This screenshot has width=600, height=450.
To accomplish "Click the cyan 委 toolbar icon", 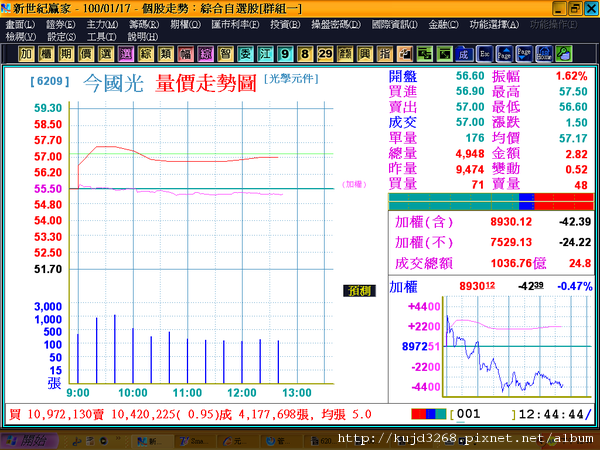I will pos(245,54).
